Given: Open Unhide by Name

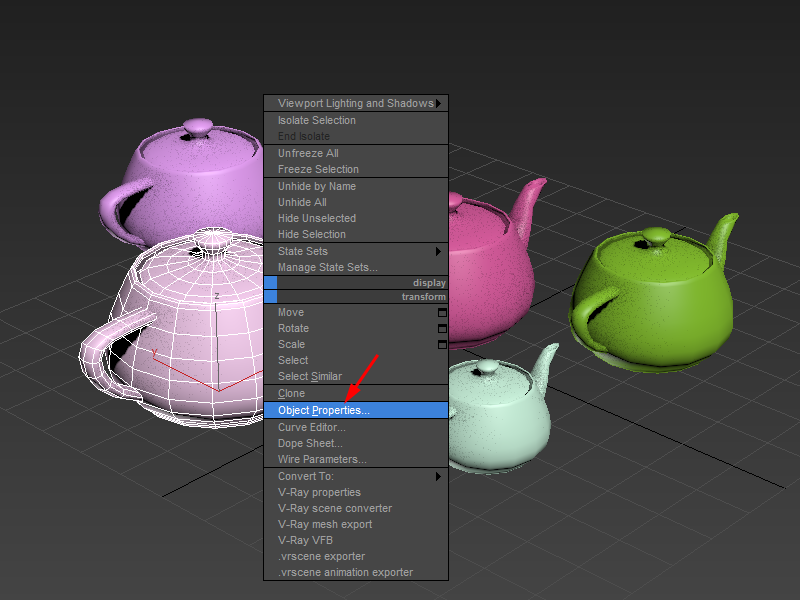Looking at the screenshot, I should click(x=356, y=186).
